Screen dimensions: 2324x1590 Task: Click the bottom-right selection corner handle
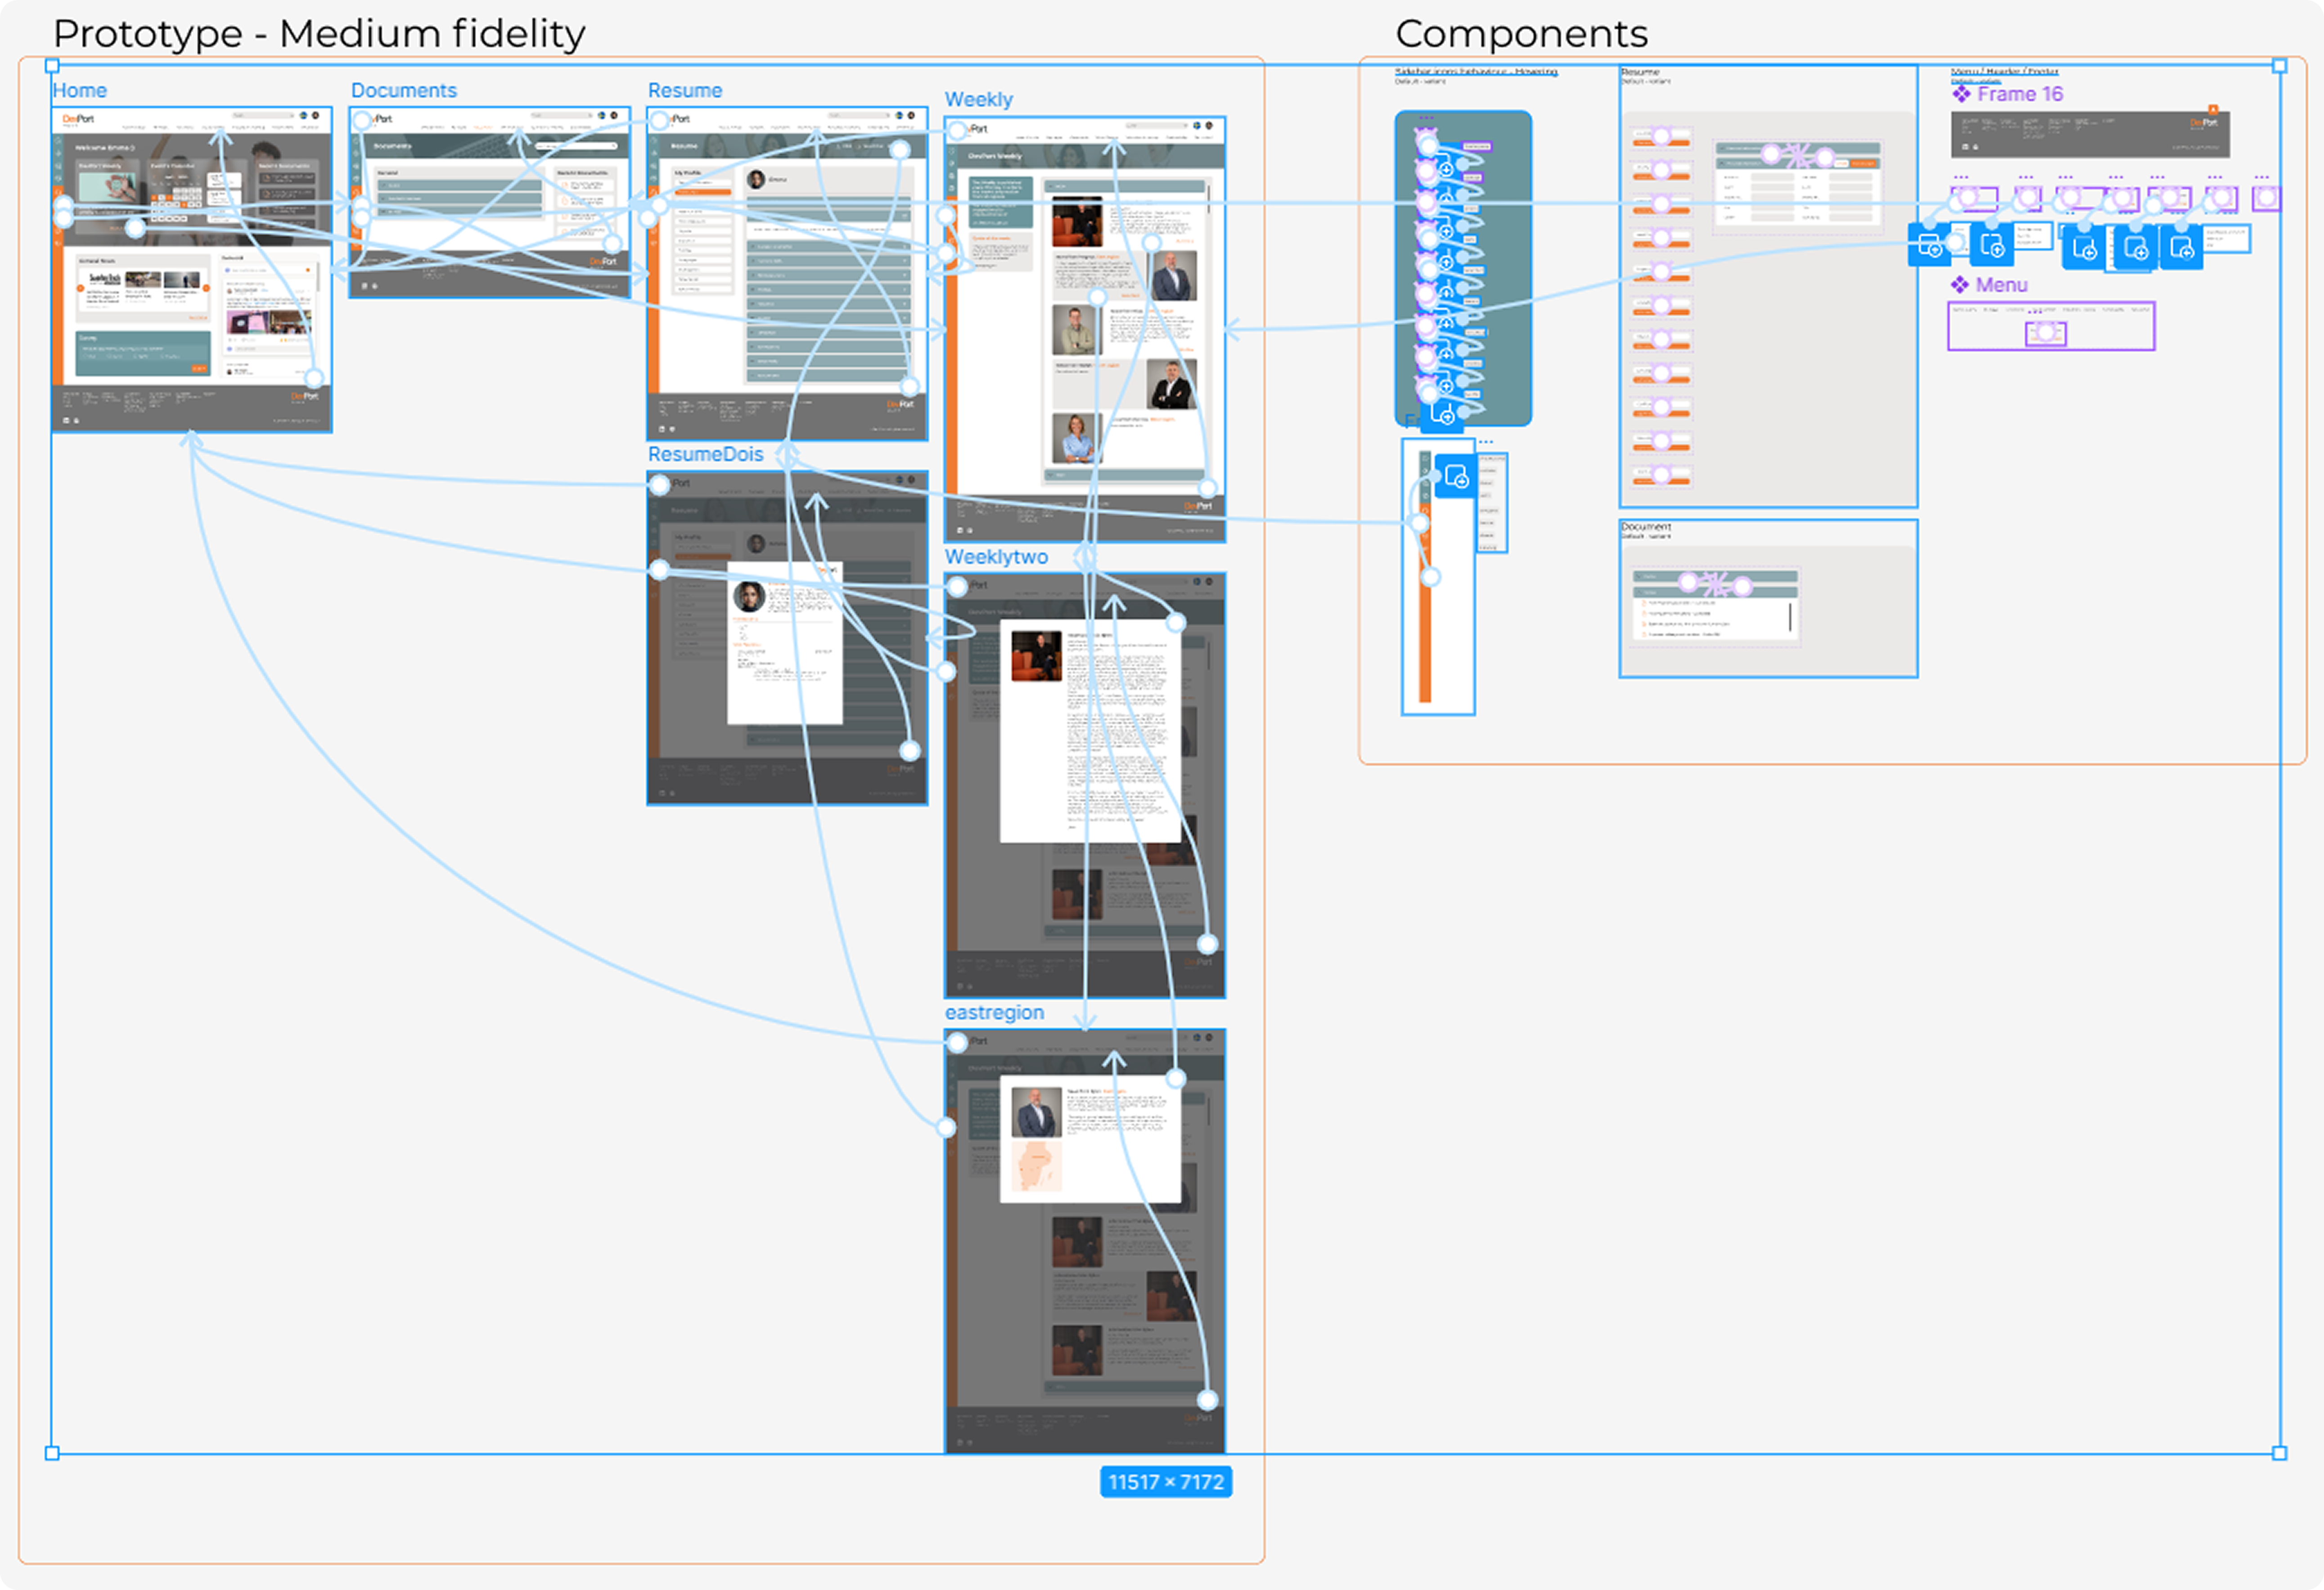coord(2279,1453)
